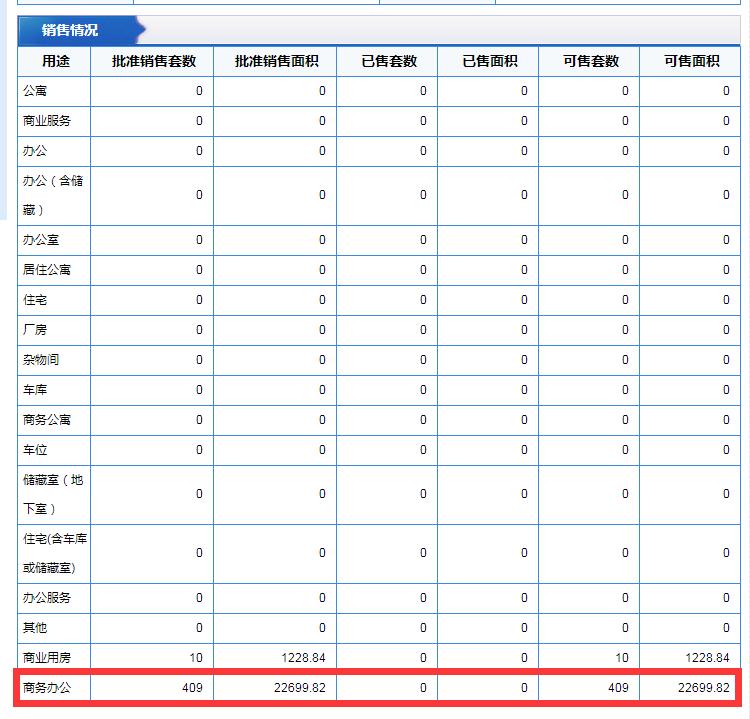Click 批准销售面积 value 0 in 住宅 row
Image resolution: width=750 pixels, height=719 pixels.
pos(322,300)
